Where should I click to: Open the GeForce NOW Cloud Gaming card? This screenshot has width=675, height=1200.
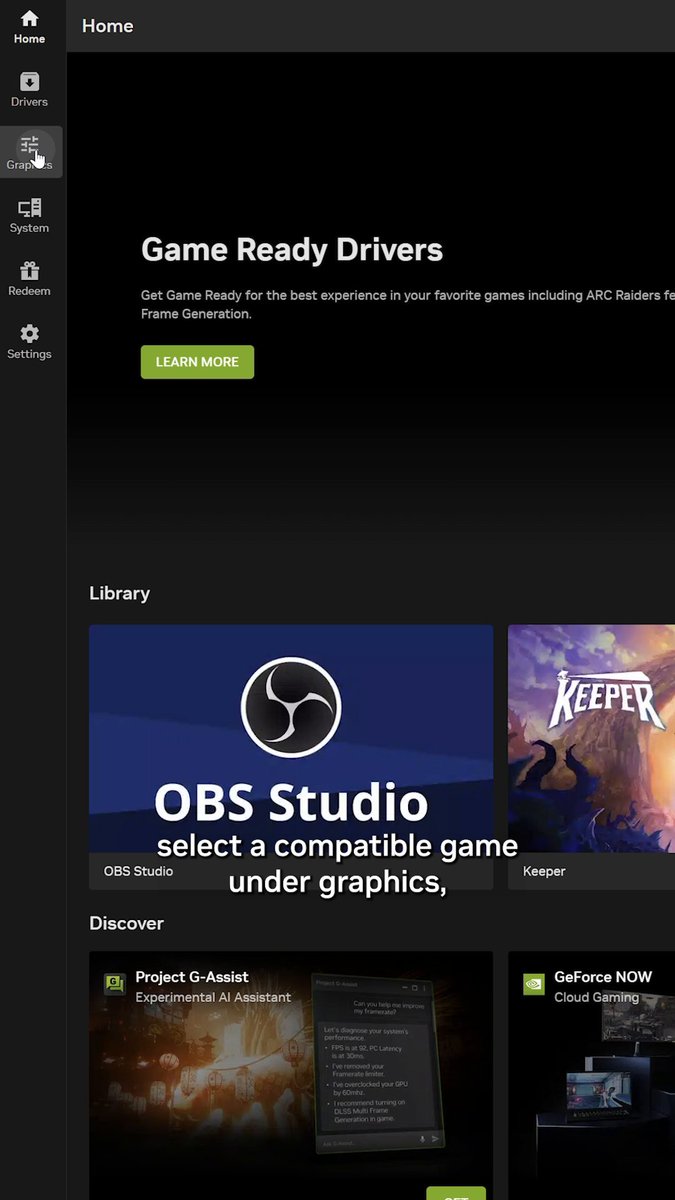591,1075
